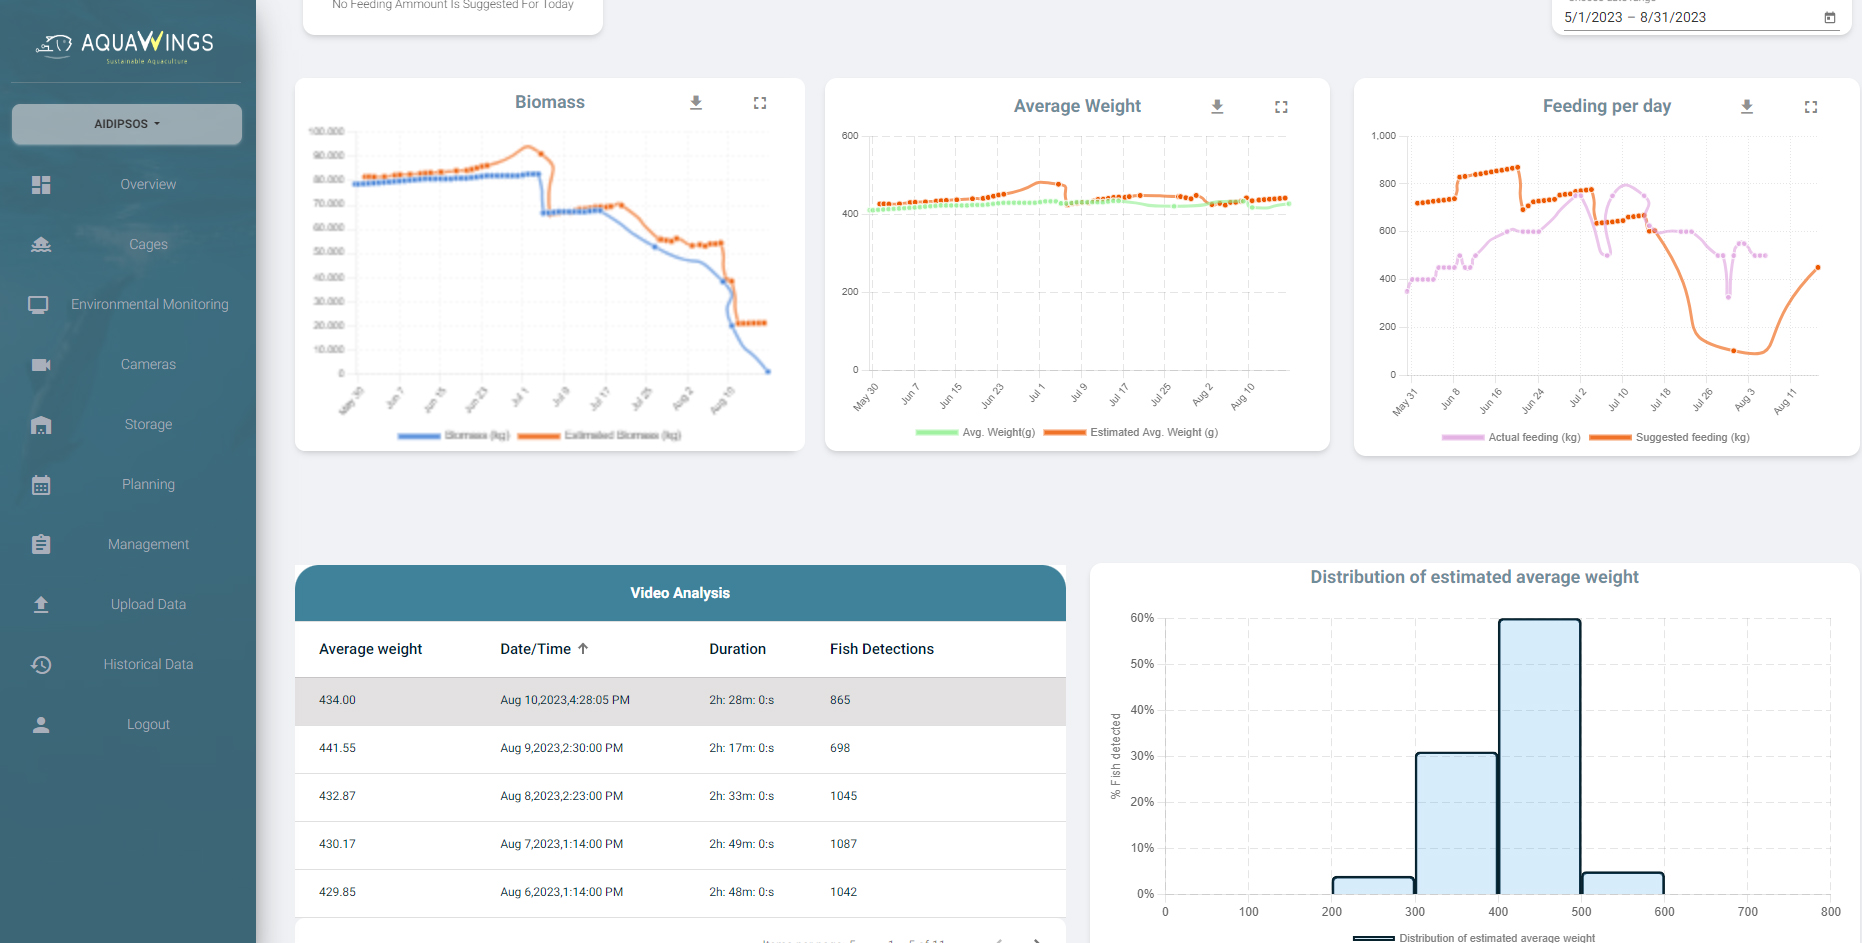Click the Cameras video icon
The image size is (1862, 943).
click(41, 365)
